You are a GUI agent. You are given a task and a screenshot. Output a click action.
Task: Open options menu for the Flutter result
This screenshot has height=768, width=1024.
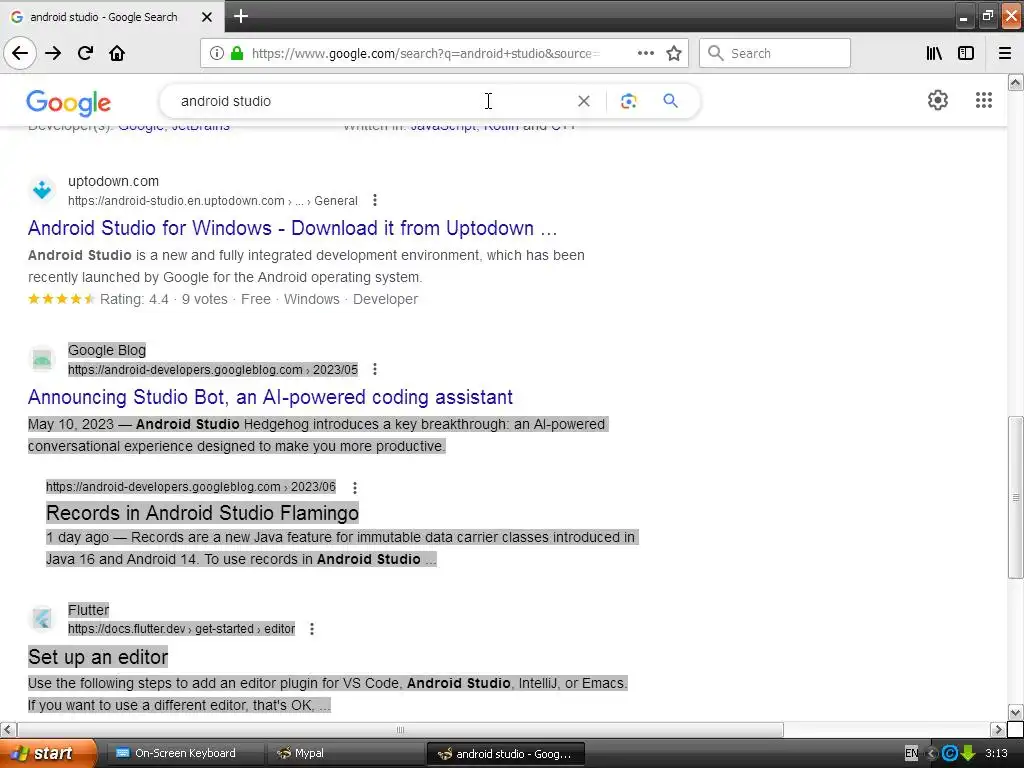[x=312, y=629]
